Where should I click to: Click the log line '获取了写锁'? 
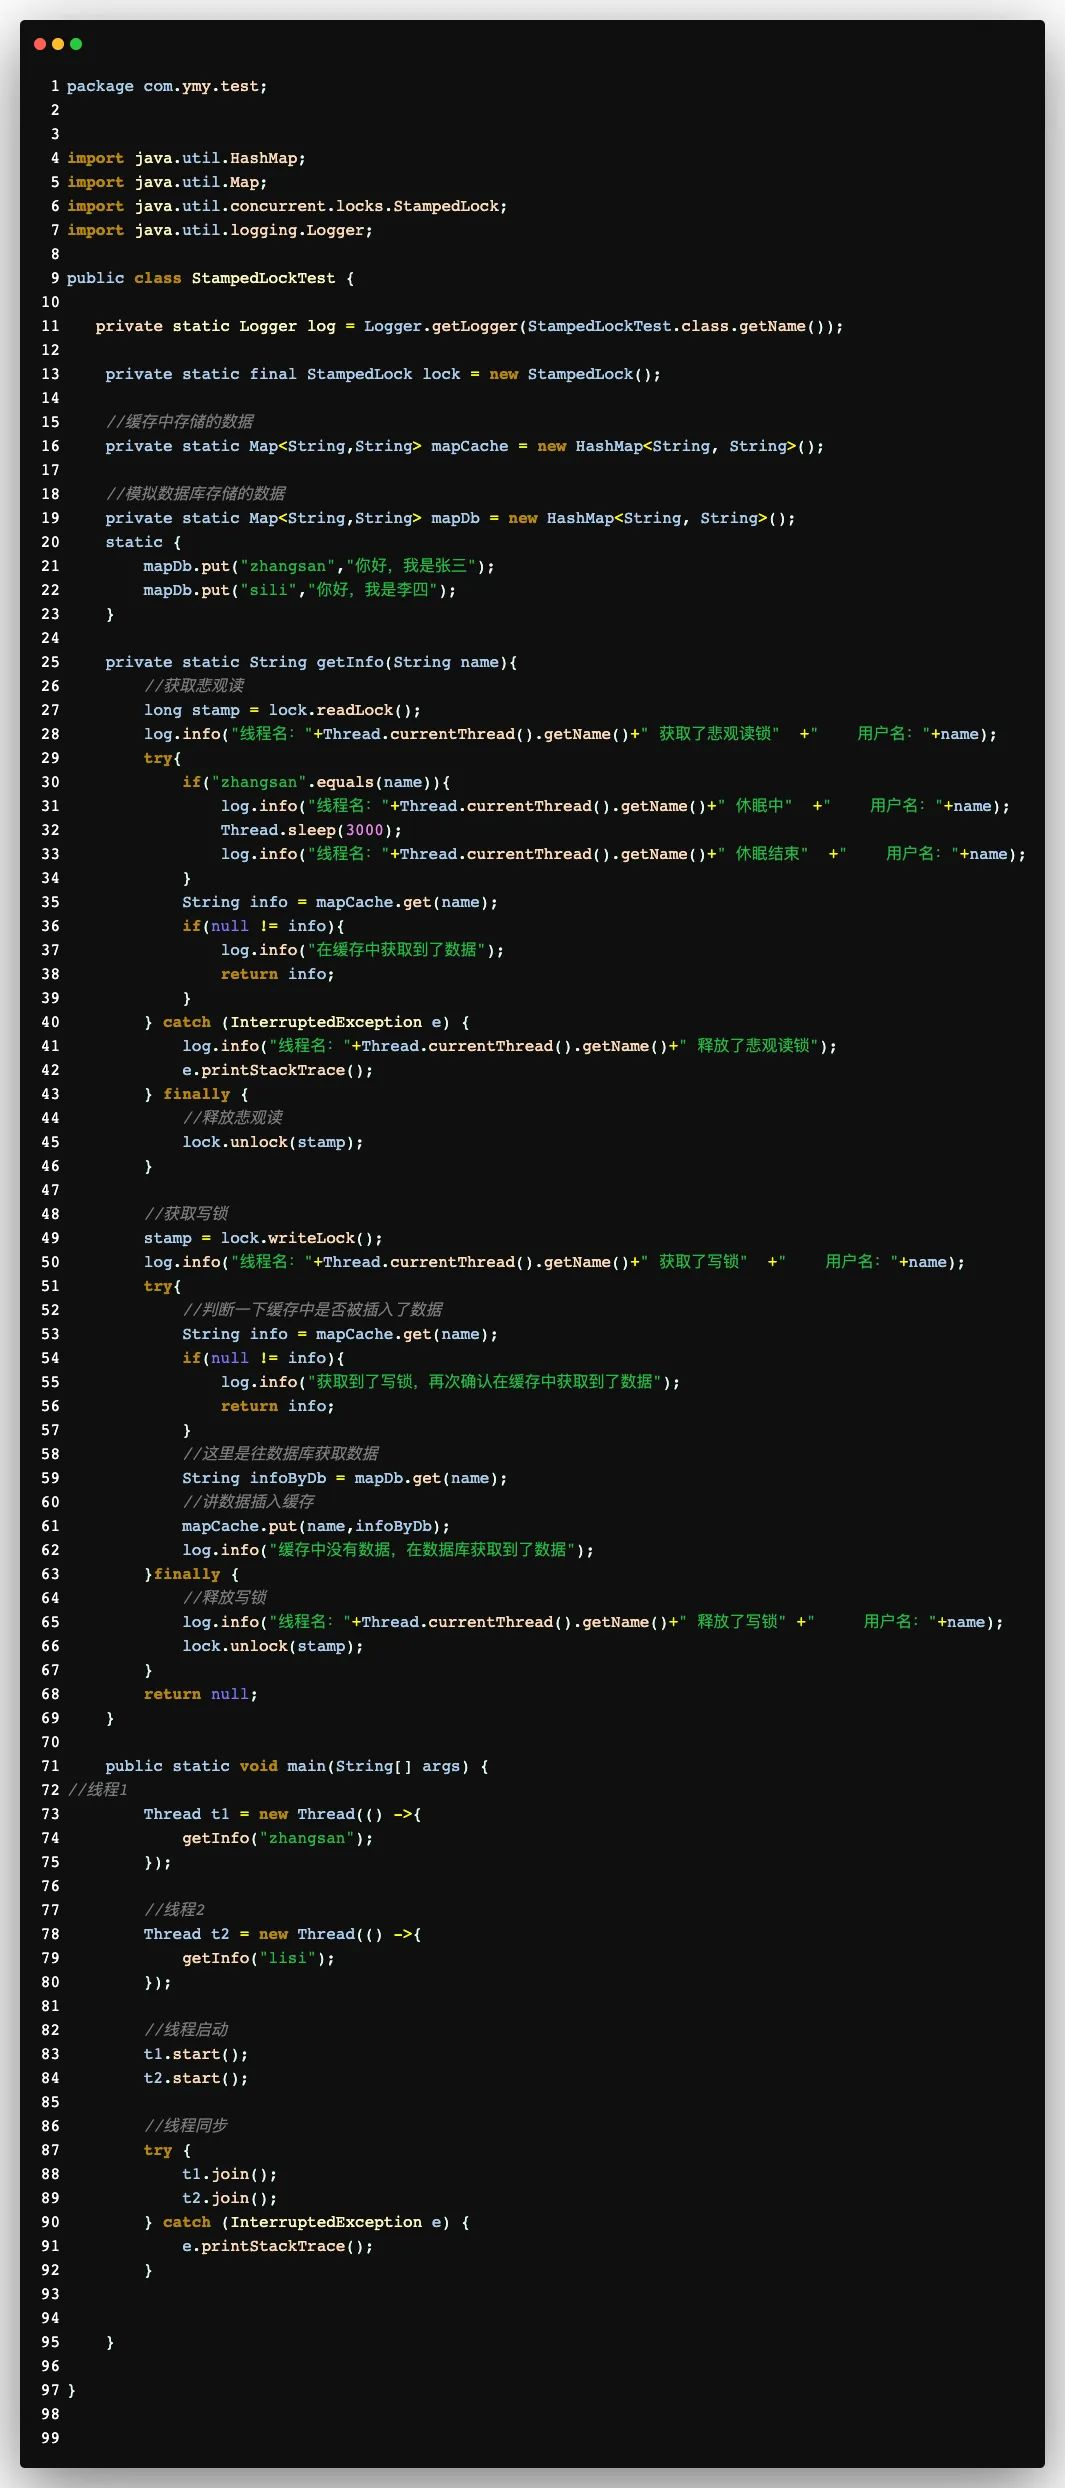(x=554, y=1262)
